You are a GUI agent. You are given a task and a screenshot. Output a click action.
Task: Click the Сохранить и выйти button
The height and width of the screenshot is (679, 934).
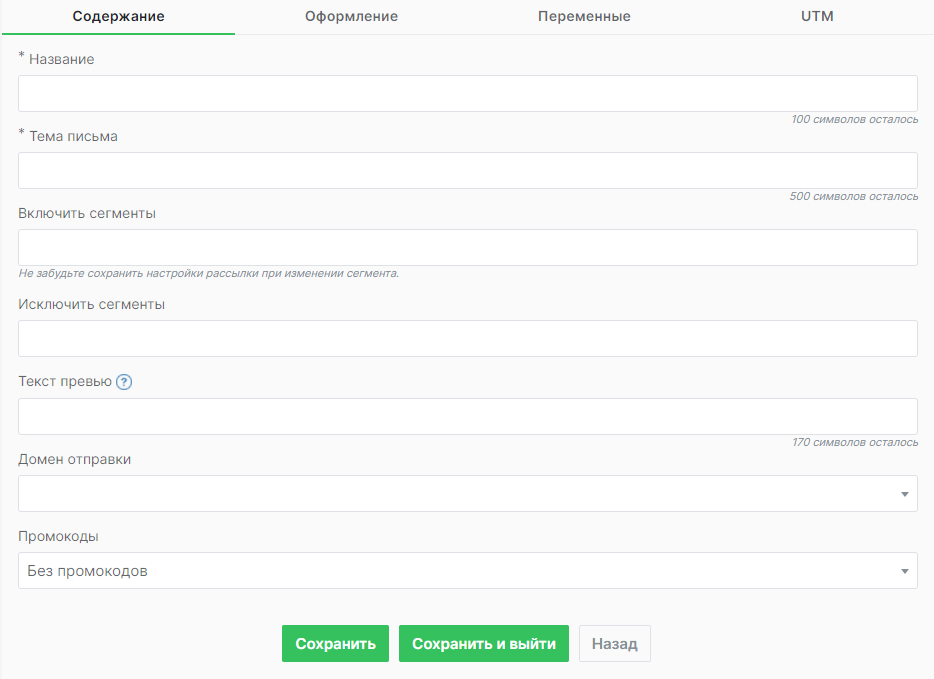point(484,644)
